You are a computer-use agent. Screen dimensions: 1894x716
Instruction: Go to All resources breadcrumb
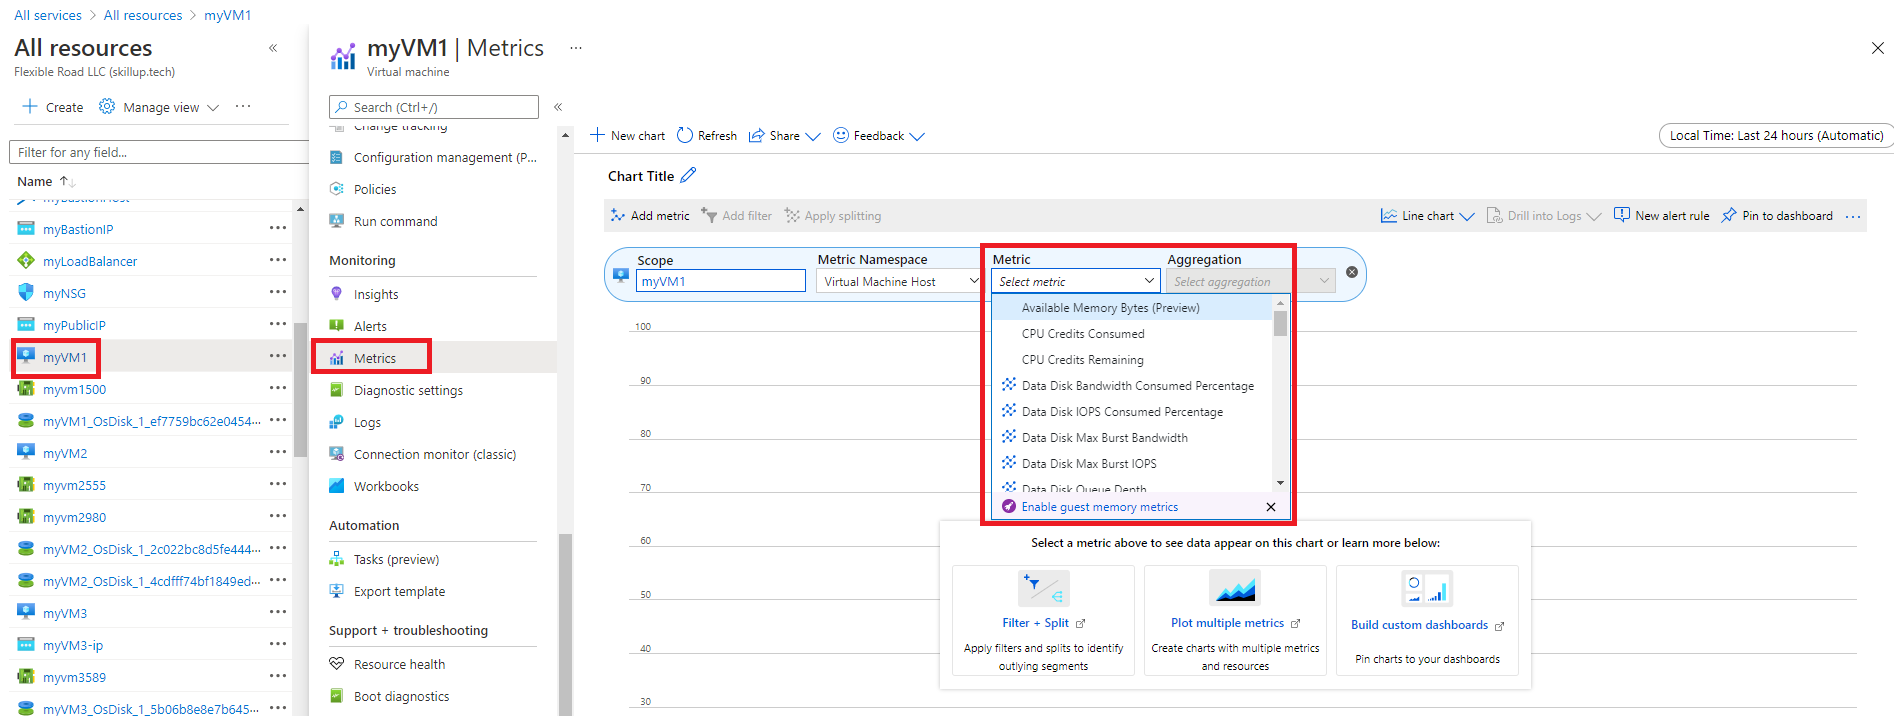143,15
